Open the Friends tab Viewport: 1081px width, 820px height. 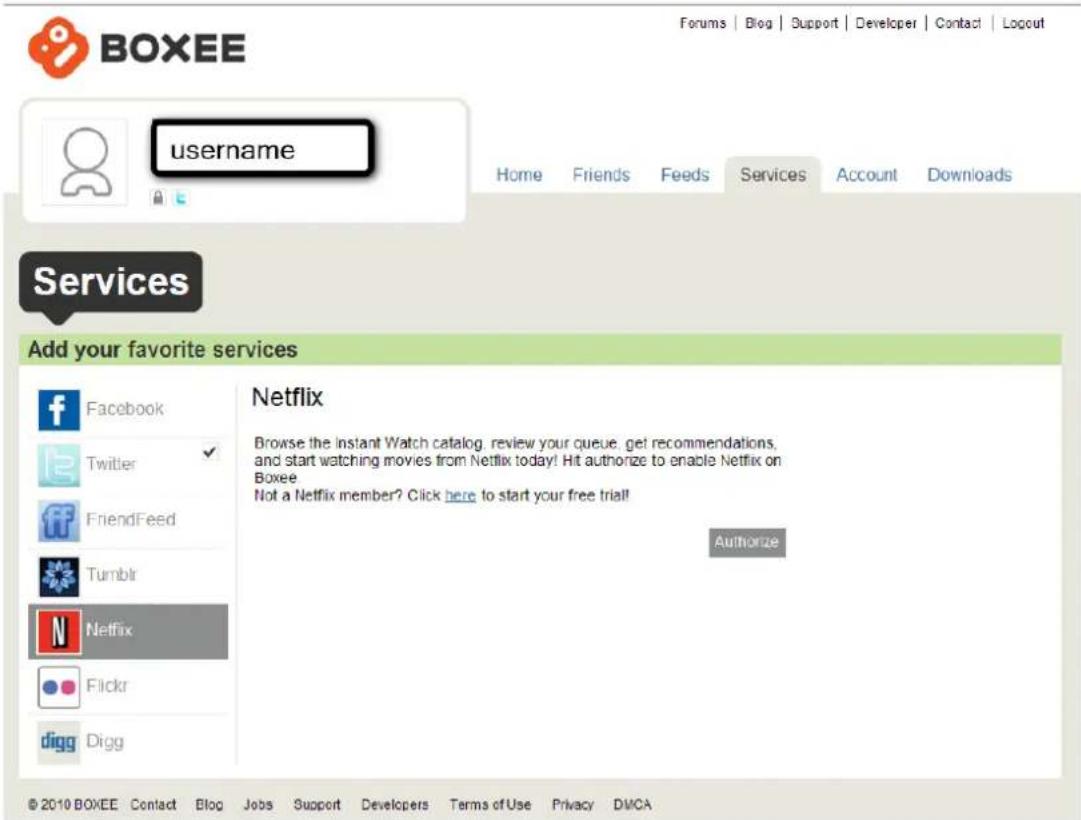[601, 175]
